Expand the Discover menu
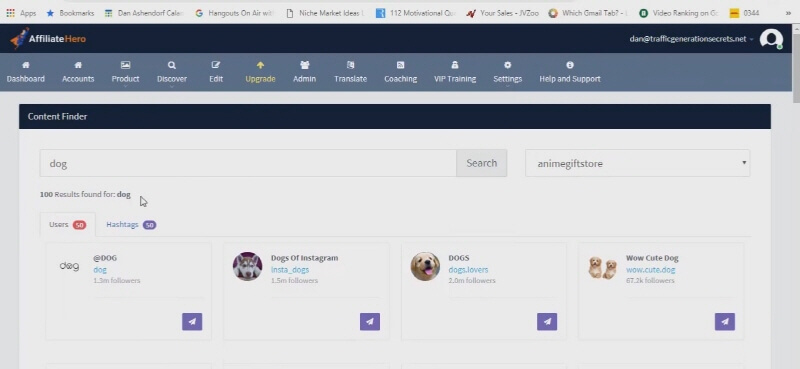Screen dimensions: 800x369 pyautogui.click(x=172, y=73)
